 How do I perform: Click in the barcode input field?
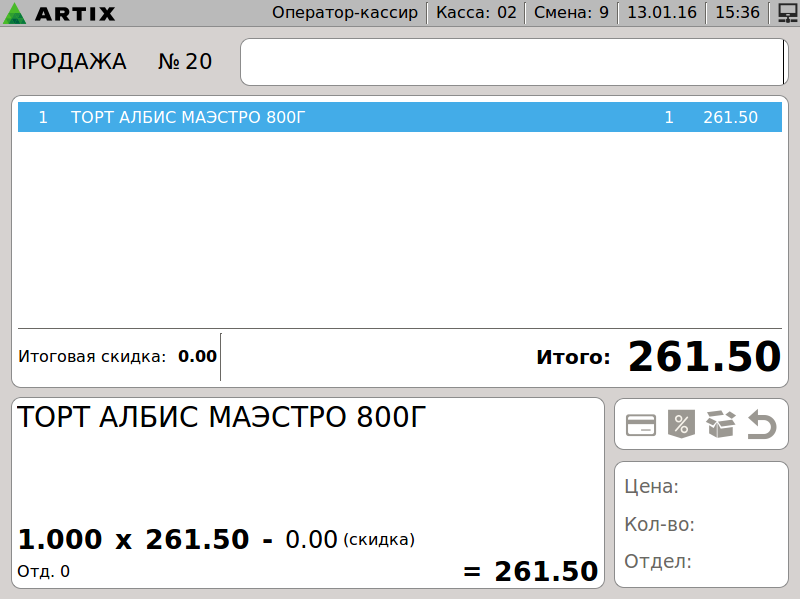(x=512, y=62)
